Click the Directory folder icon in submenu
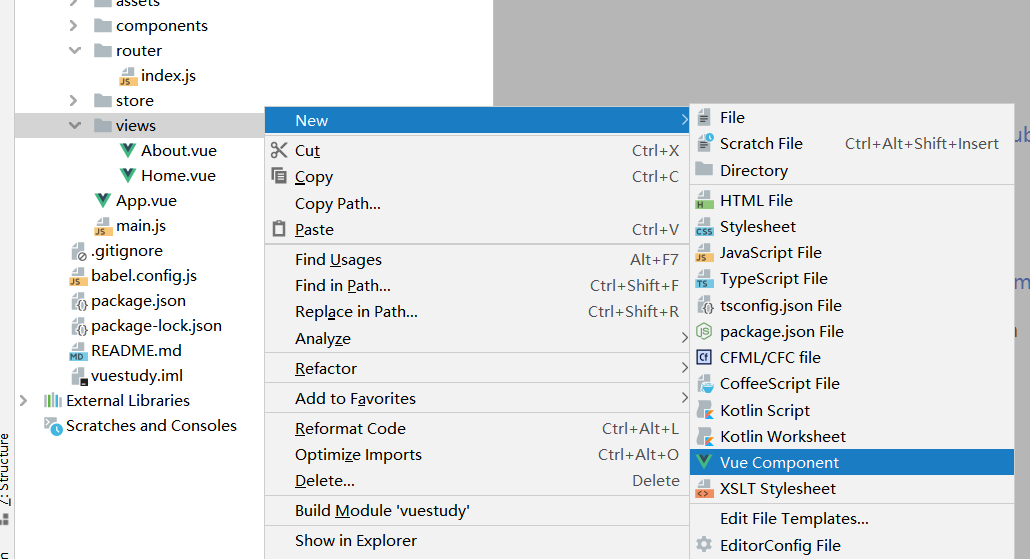 704,169
